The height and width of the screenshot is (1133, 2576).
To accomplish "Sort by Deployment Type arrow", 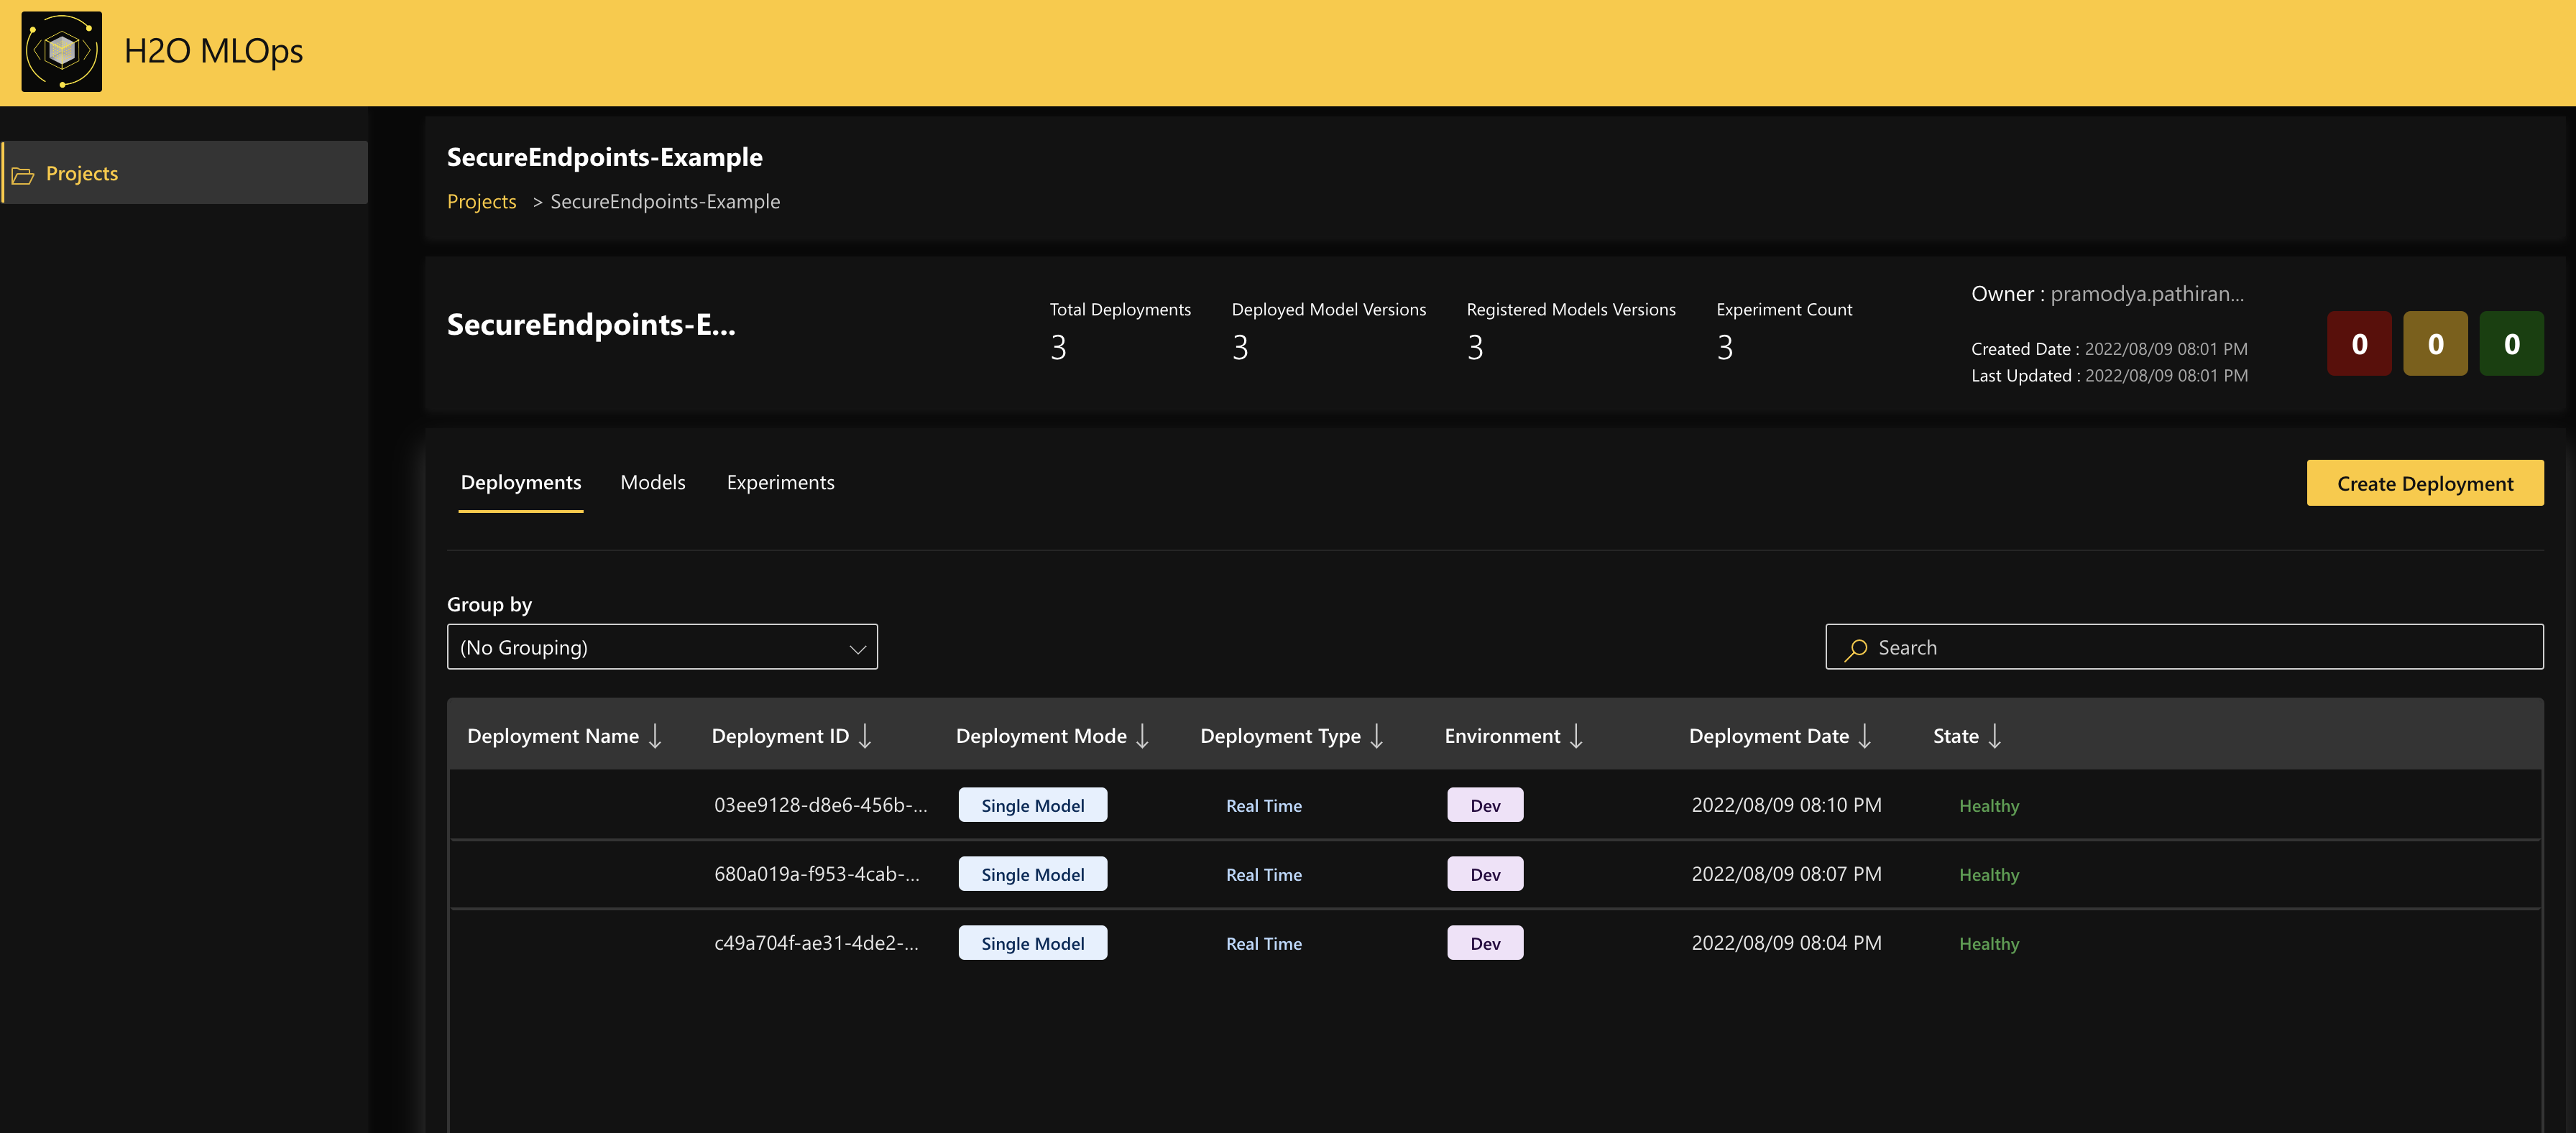I will (1377, 736).
